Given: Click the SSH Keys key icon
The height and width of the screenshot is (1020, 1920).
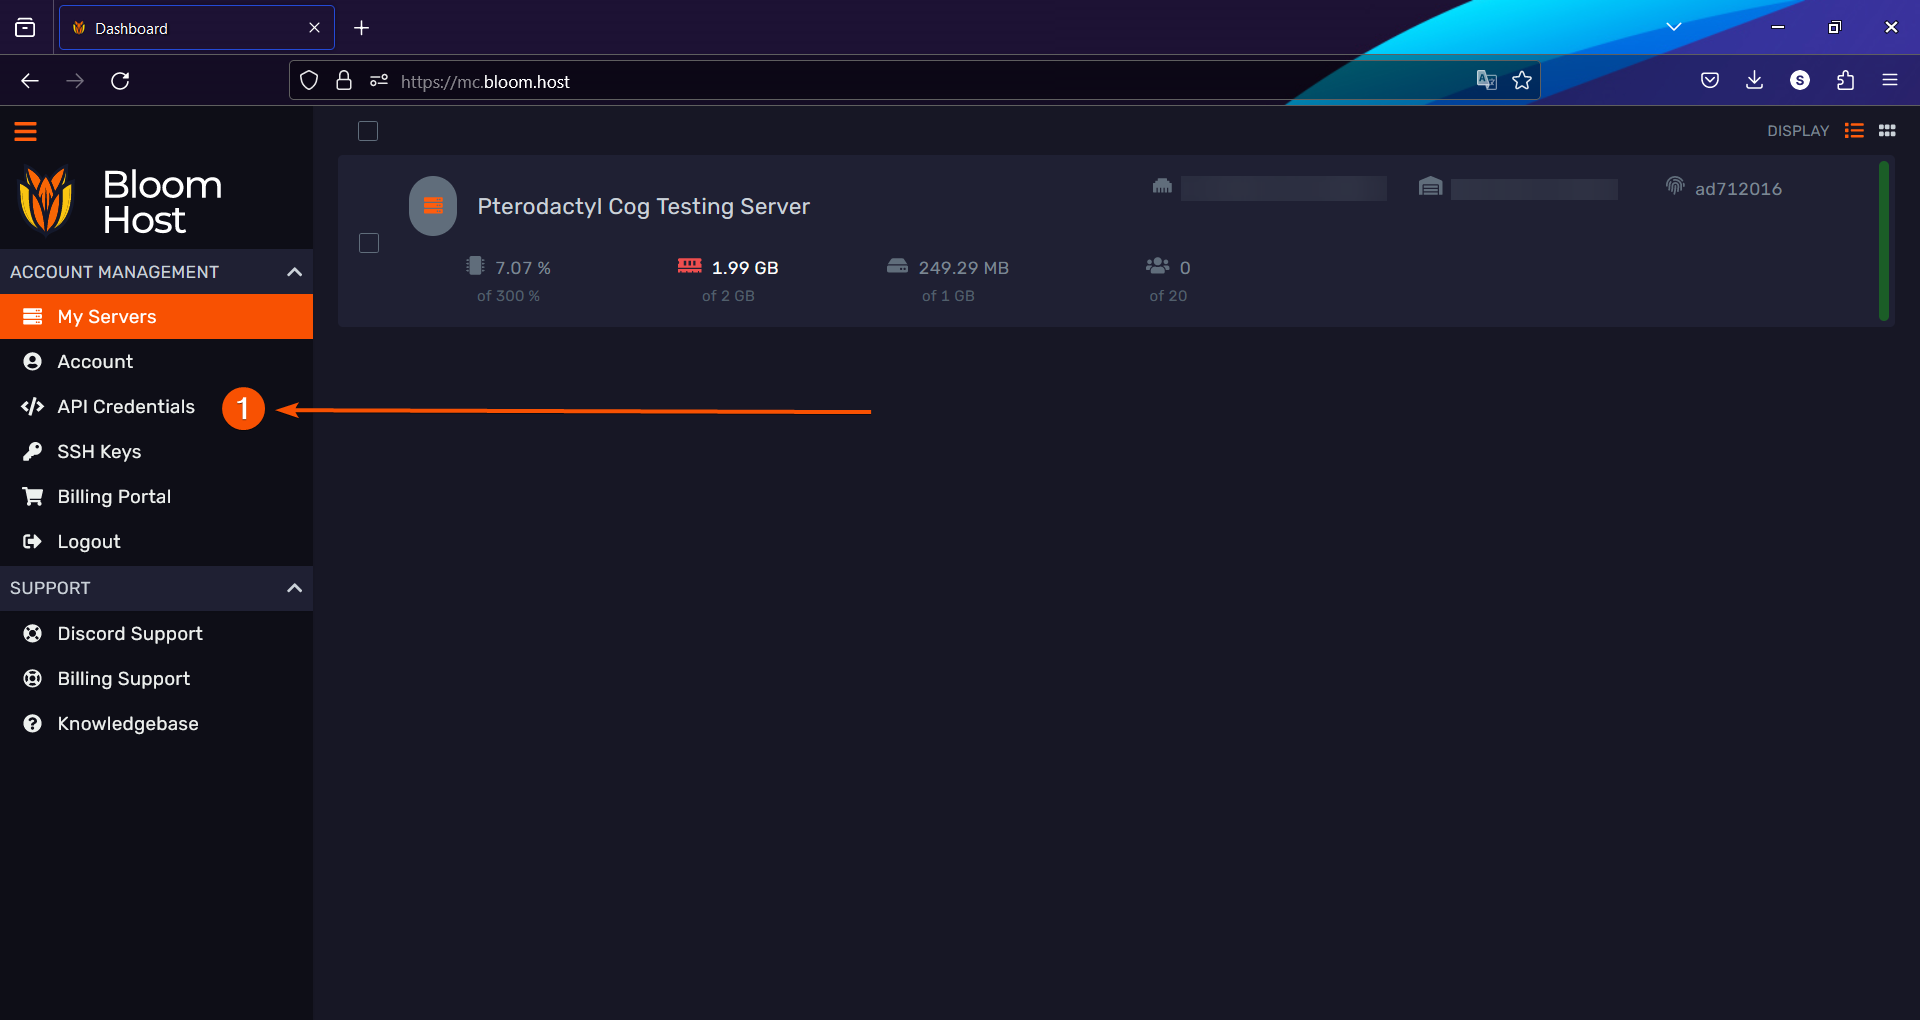Looking at the screenshot, I should coord(32,451).
